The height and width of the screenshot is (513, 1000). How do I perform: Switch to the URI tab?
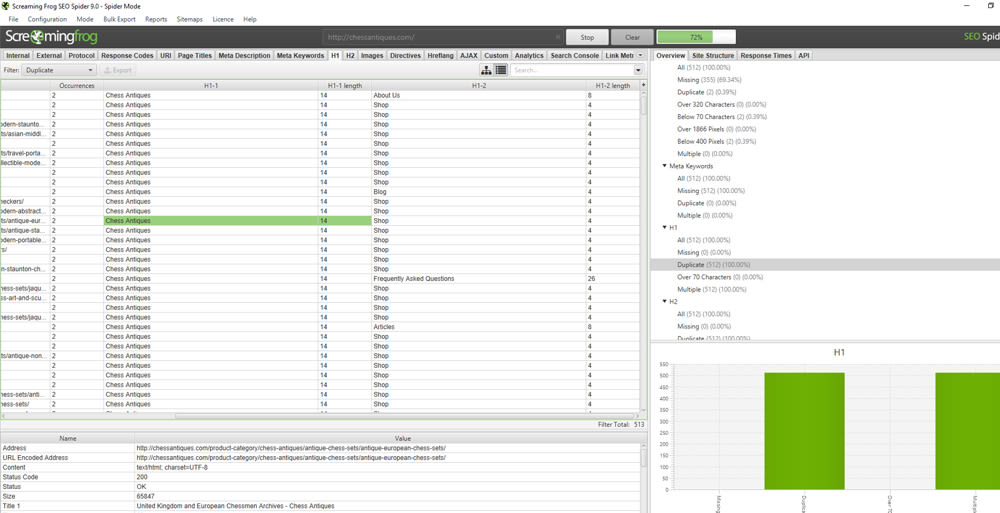(x=166, y=56)
